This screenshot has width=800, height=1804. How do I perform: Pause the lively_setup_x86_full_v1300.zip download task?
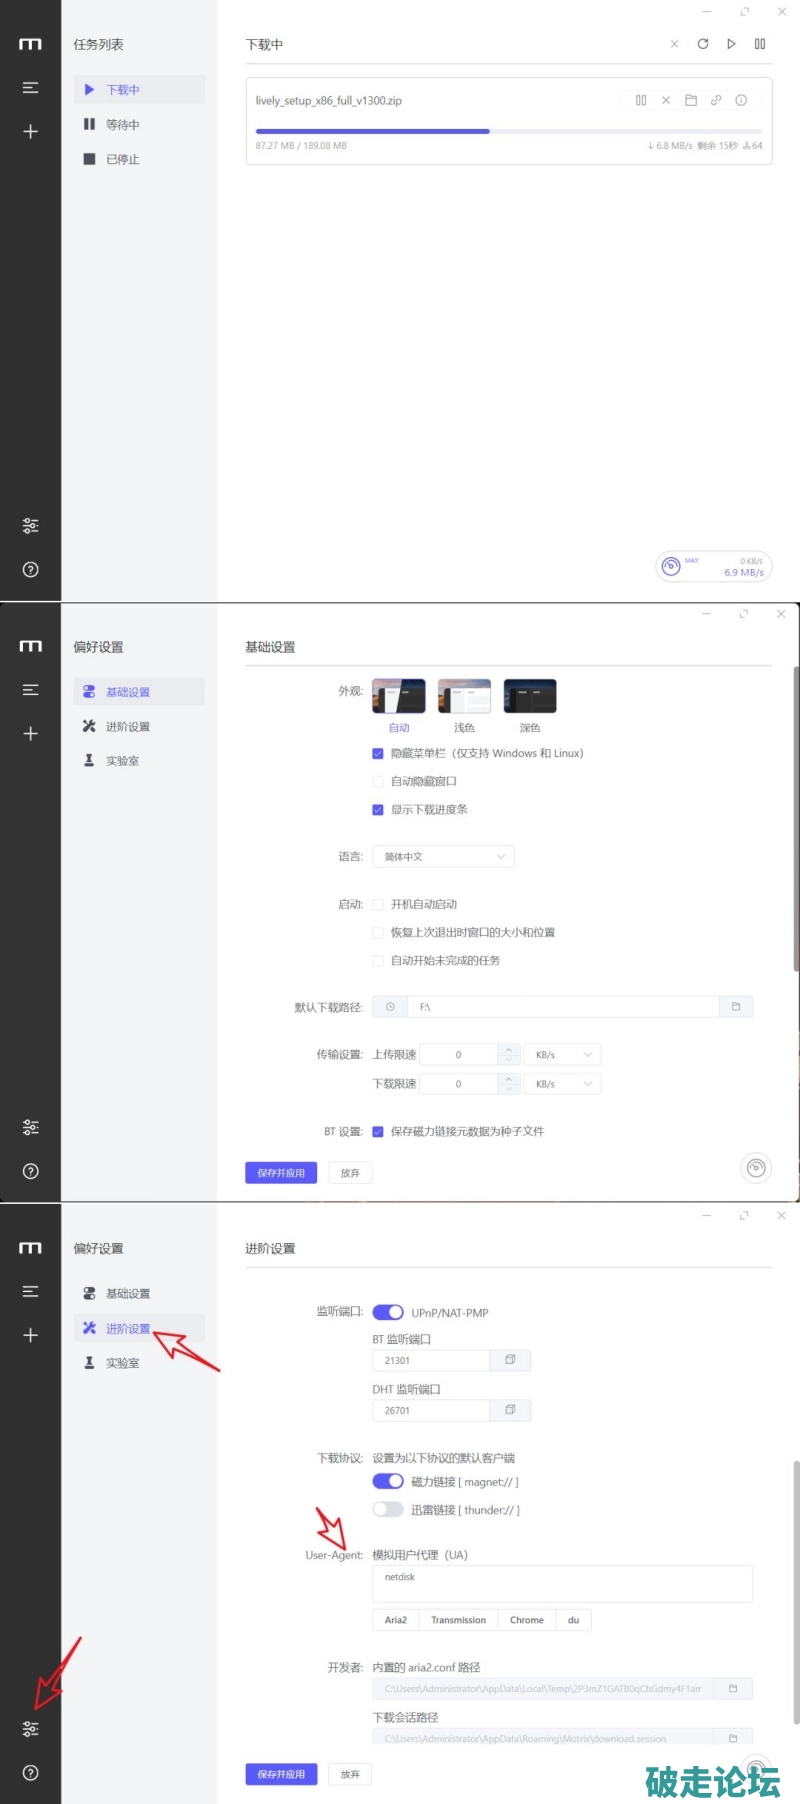[641, 100]
